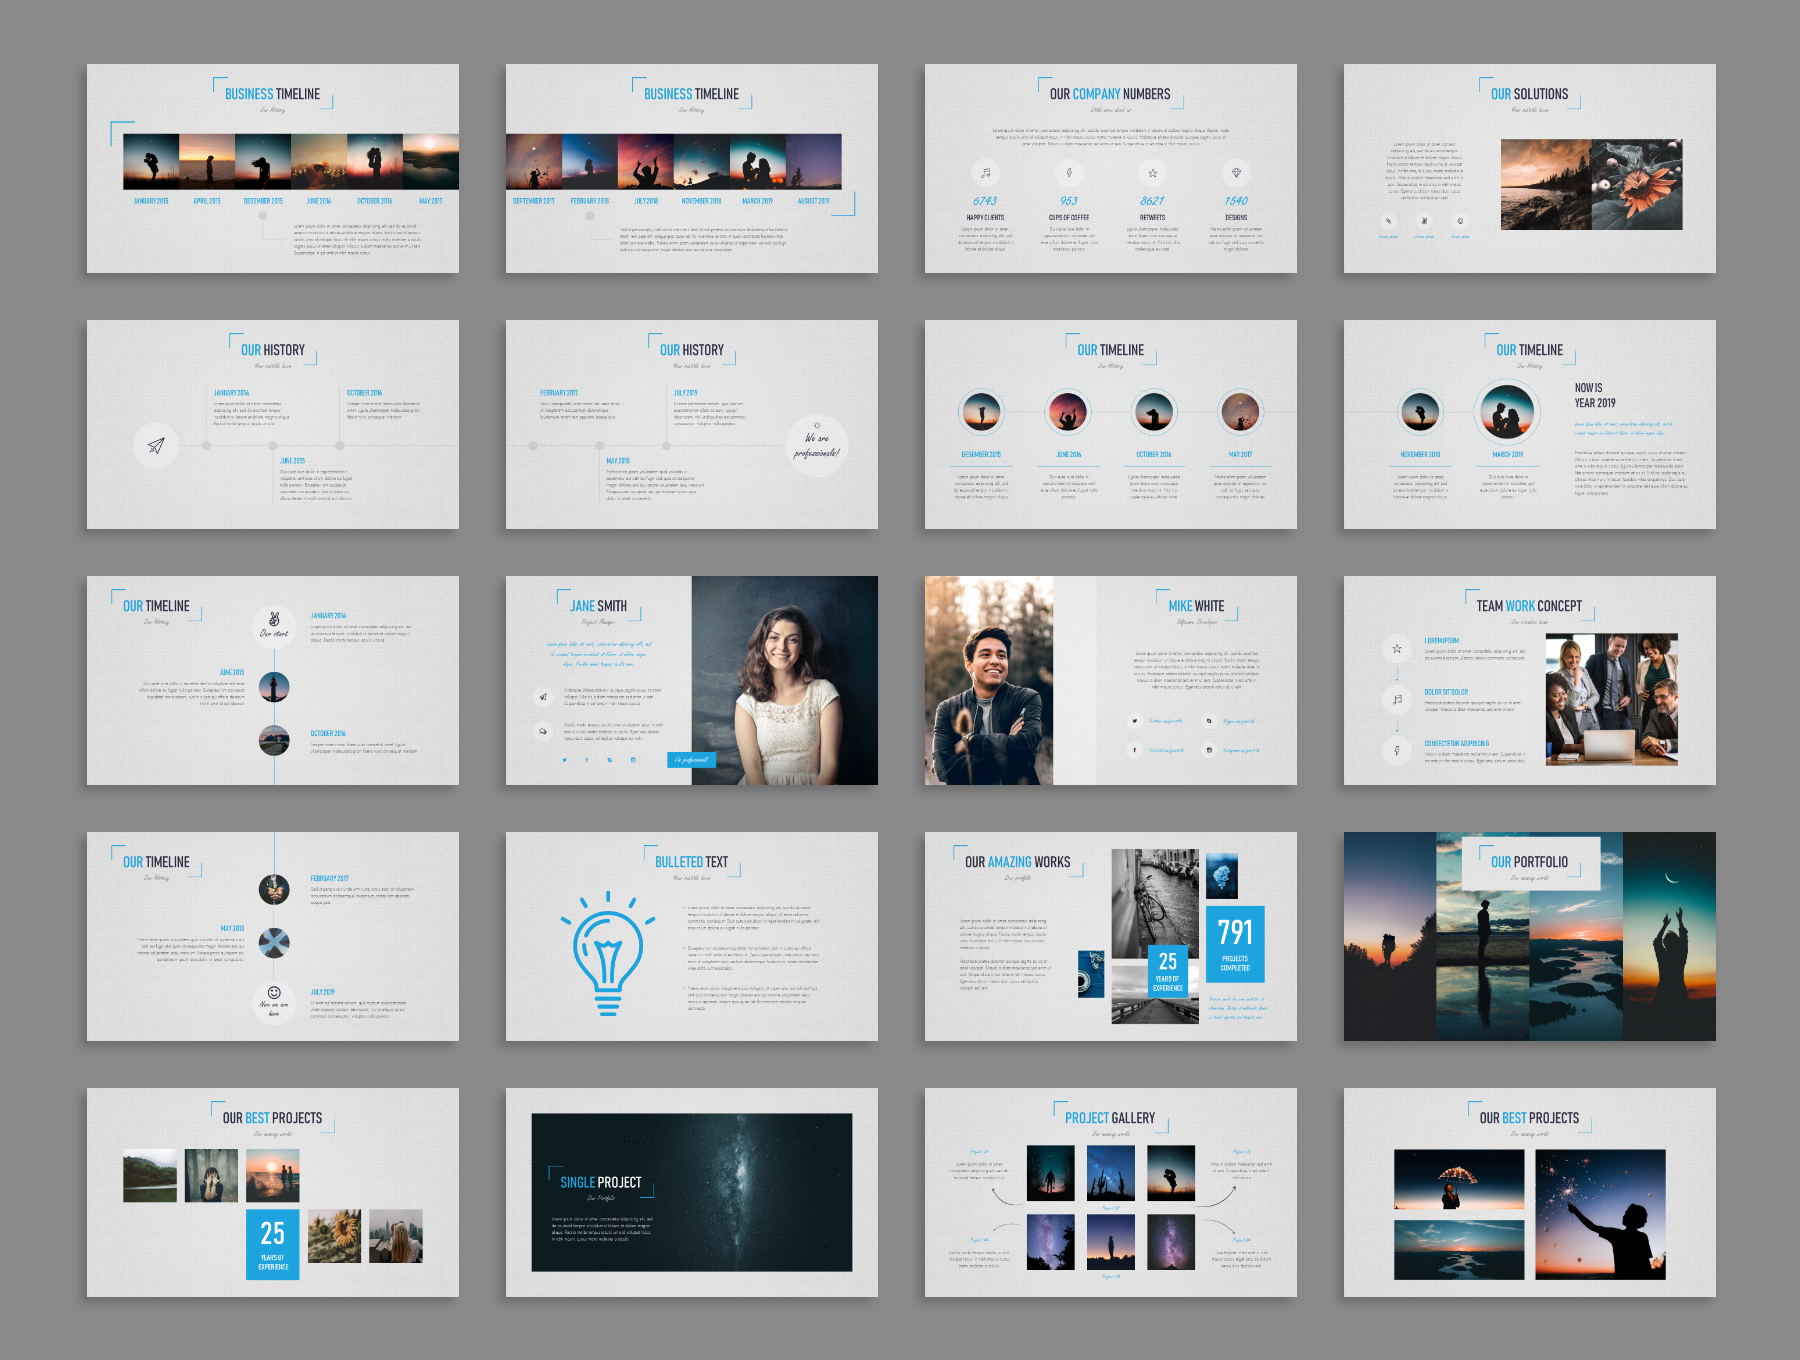
Task: Click the smiley face icon on timeline slide
Action: pos(274,993)
